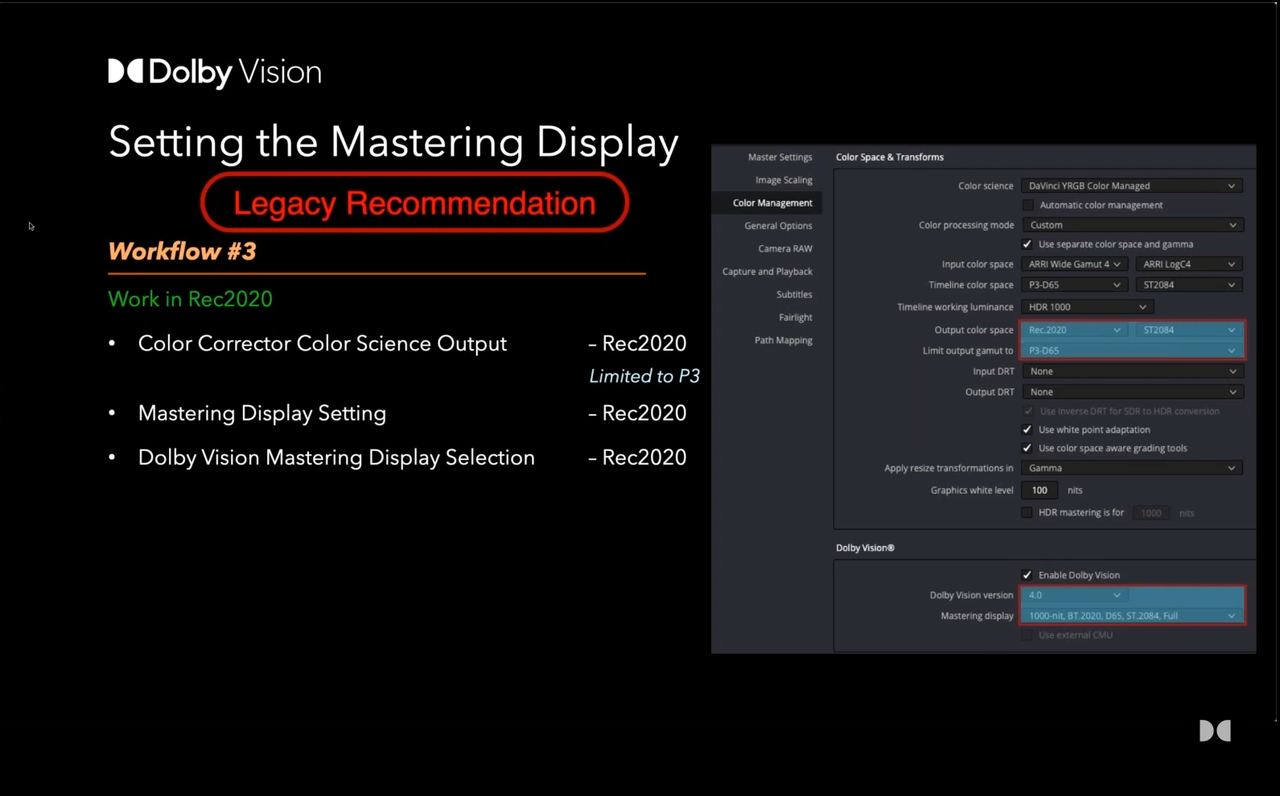Enable Automatic color management checkbox
Image resolution: width=1280 pixels, height=796 pixels.
coord(1027,205)
